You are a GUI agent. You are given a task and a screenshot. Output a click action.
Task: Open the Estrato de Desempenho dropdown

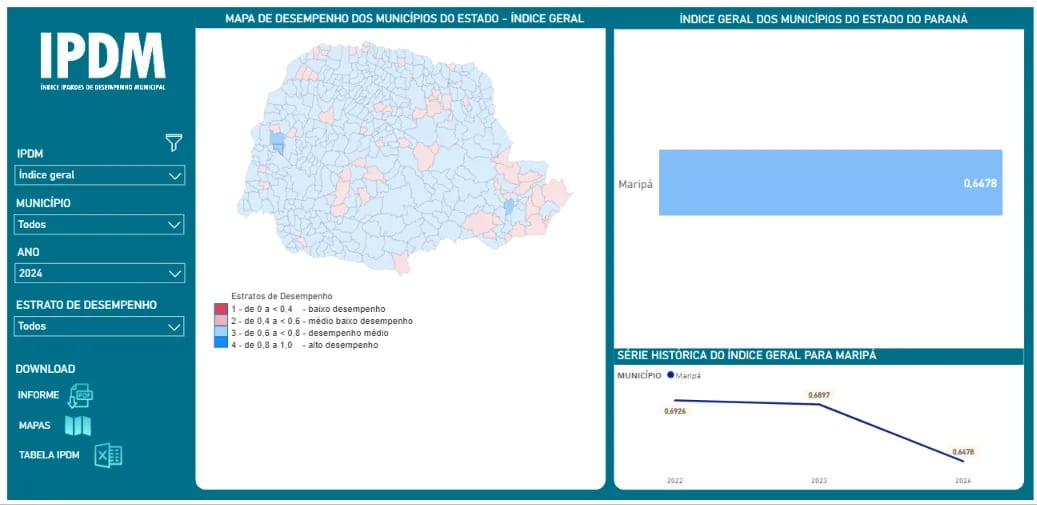click(100, 326)
